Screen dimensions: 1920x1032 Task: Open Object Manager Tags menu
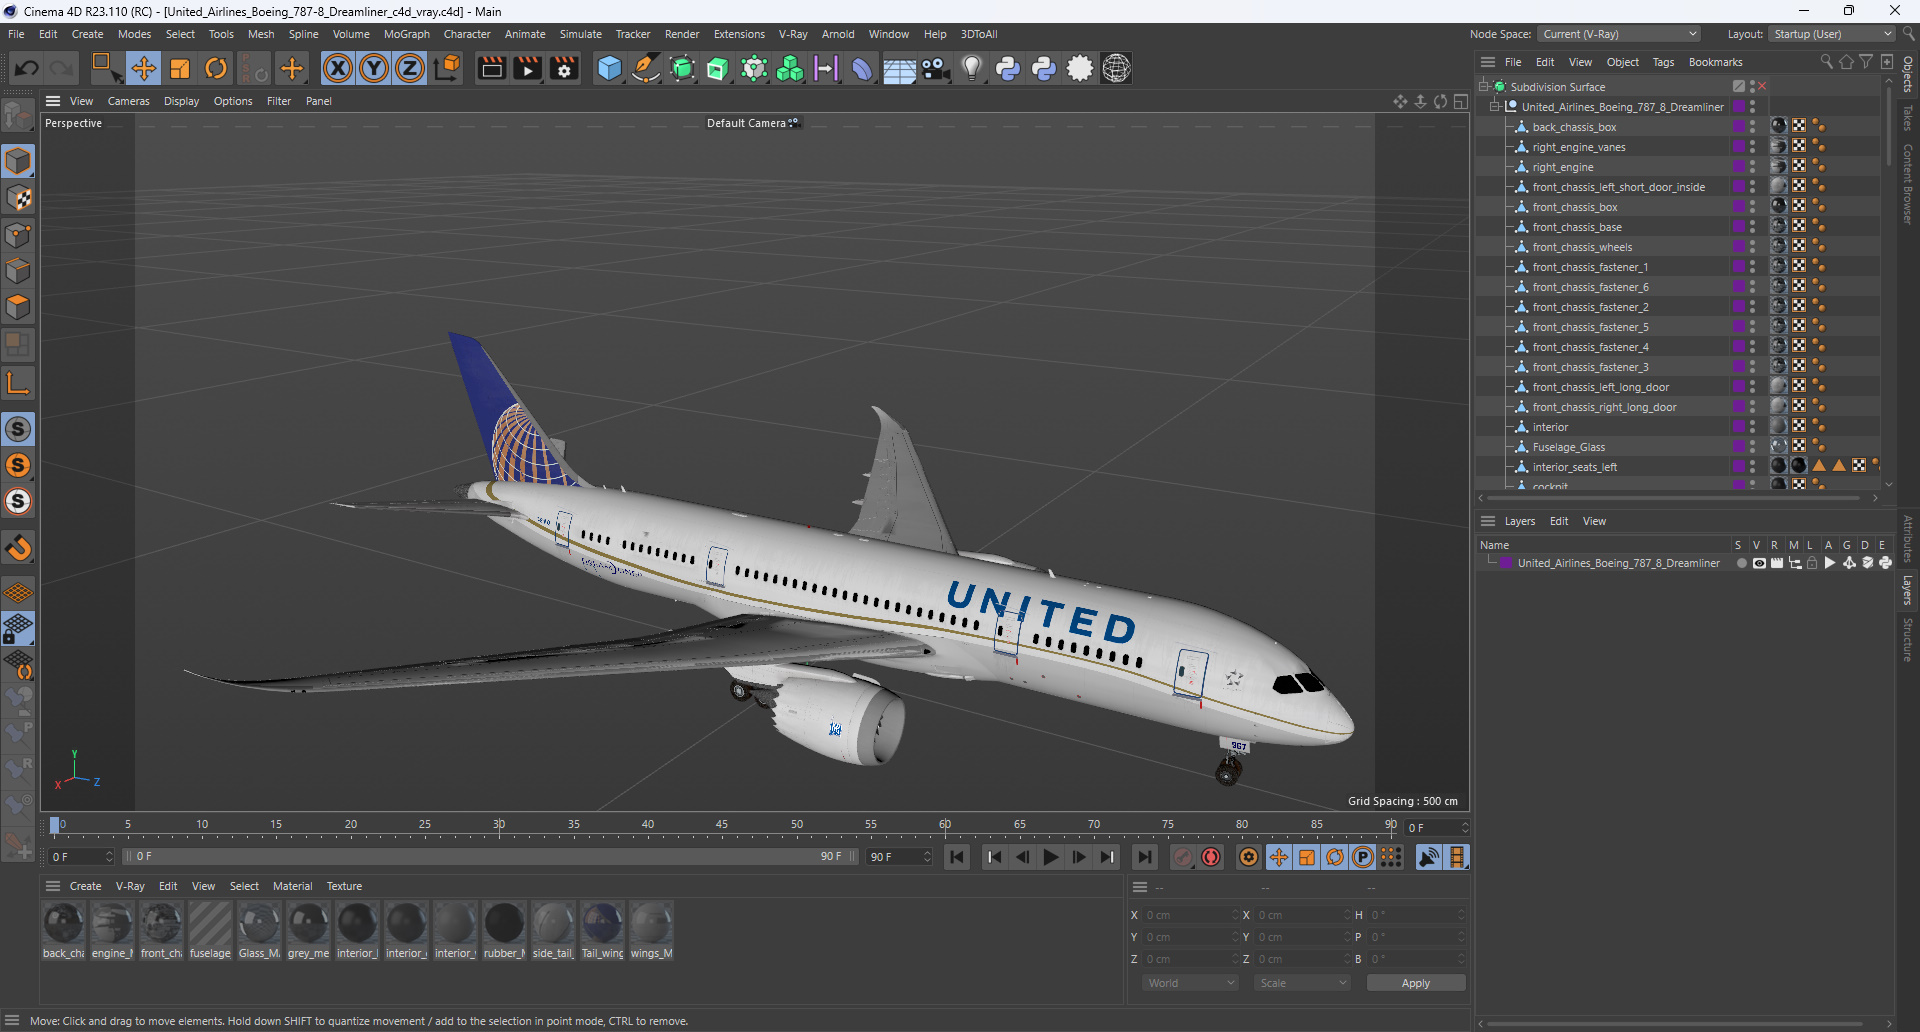(x=1663, y=62)
